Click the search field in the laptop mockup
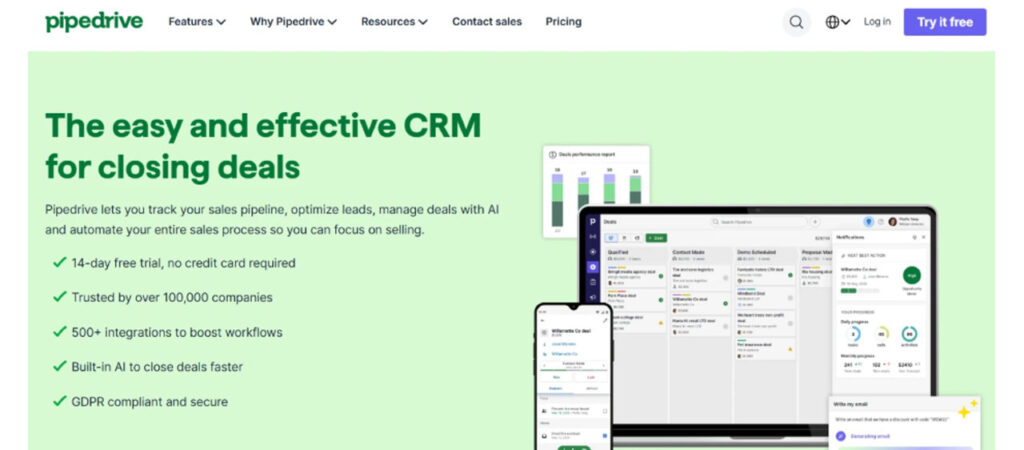The width and height of the screenshot is (1024, 450). click(x=760, y=222)
